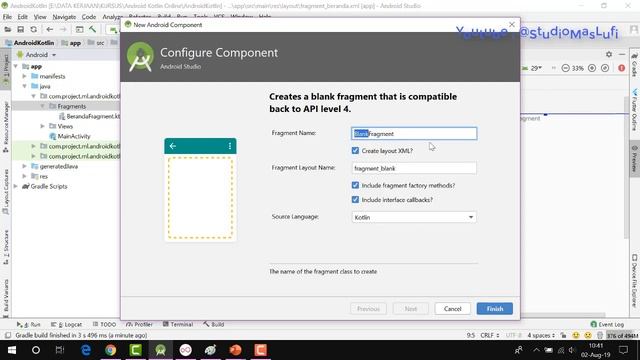Screen dimensions: 640x360
Task: Click the Cancel button
Action: click(452, 309)
